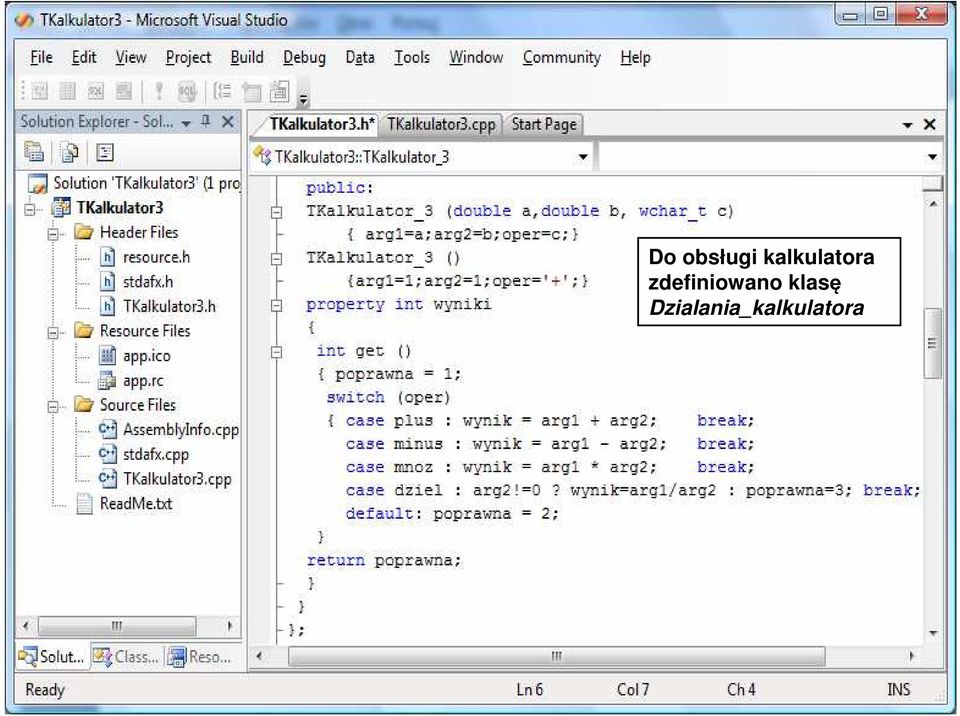Viewport: 960px width, 716px height.
Task: Select the app.rc resource file
Action: tap(143, 380)
